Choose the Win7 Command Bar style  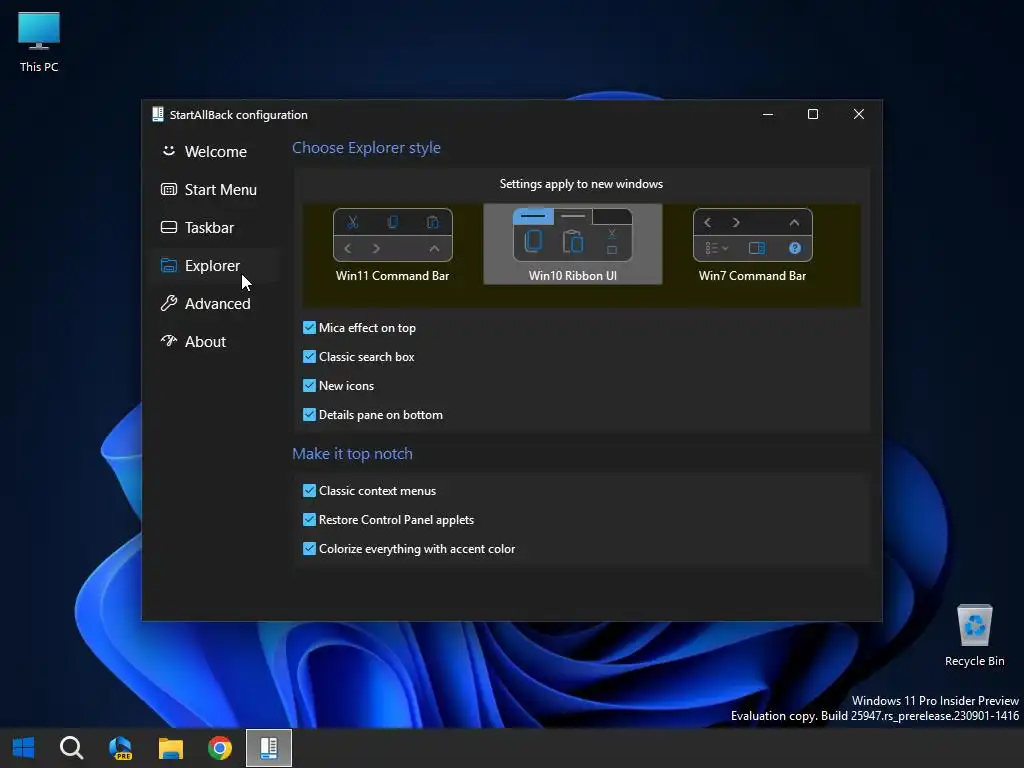[x=752, y=245]
